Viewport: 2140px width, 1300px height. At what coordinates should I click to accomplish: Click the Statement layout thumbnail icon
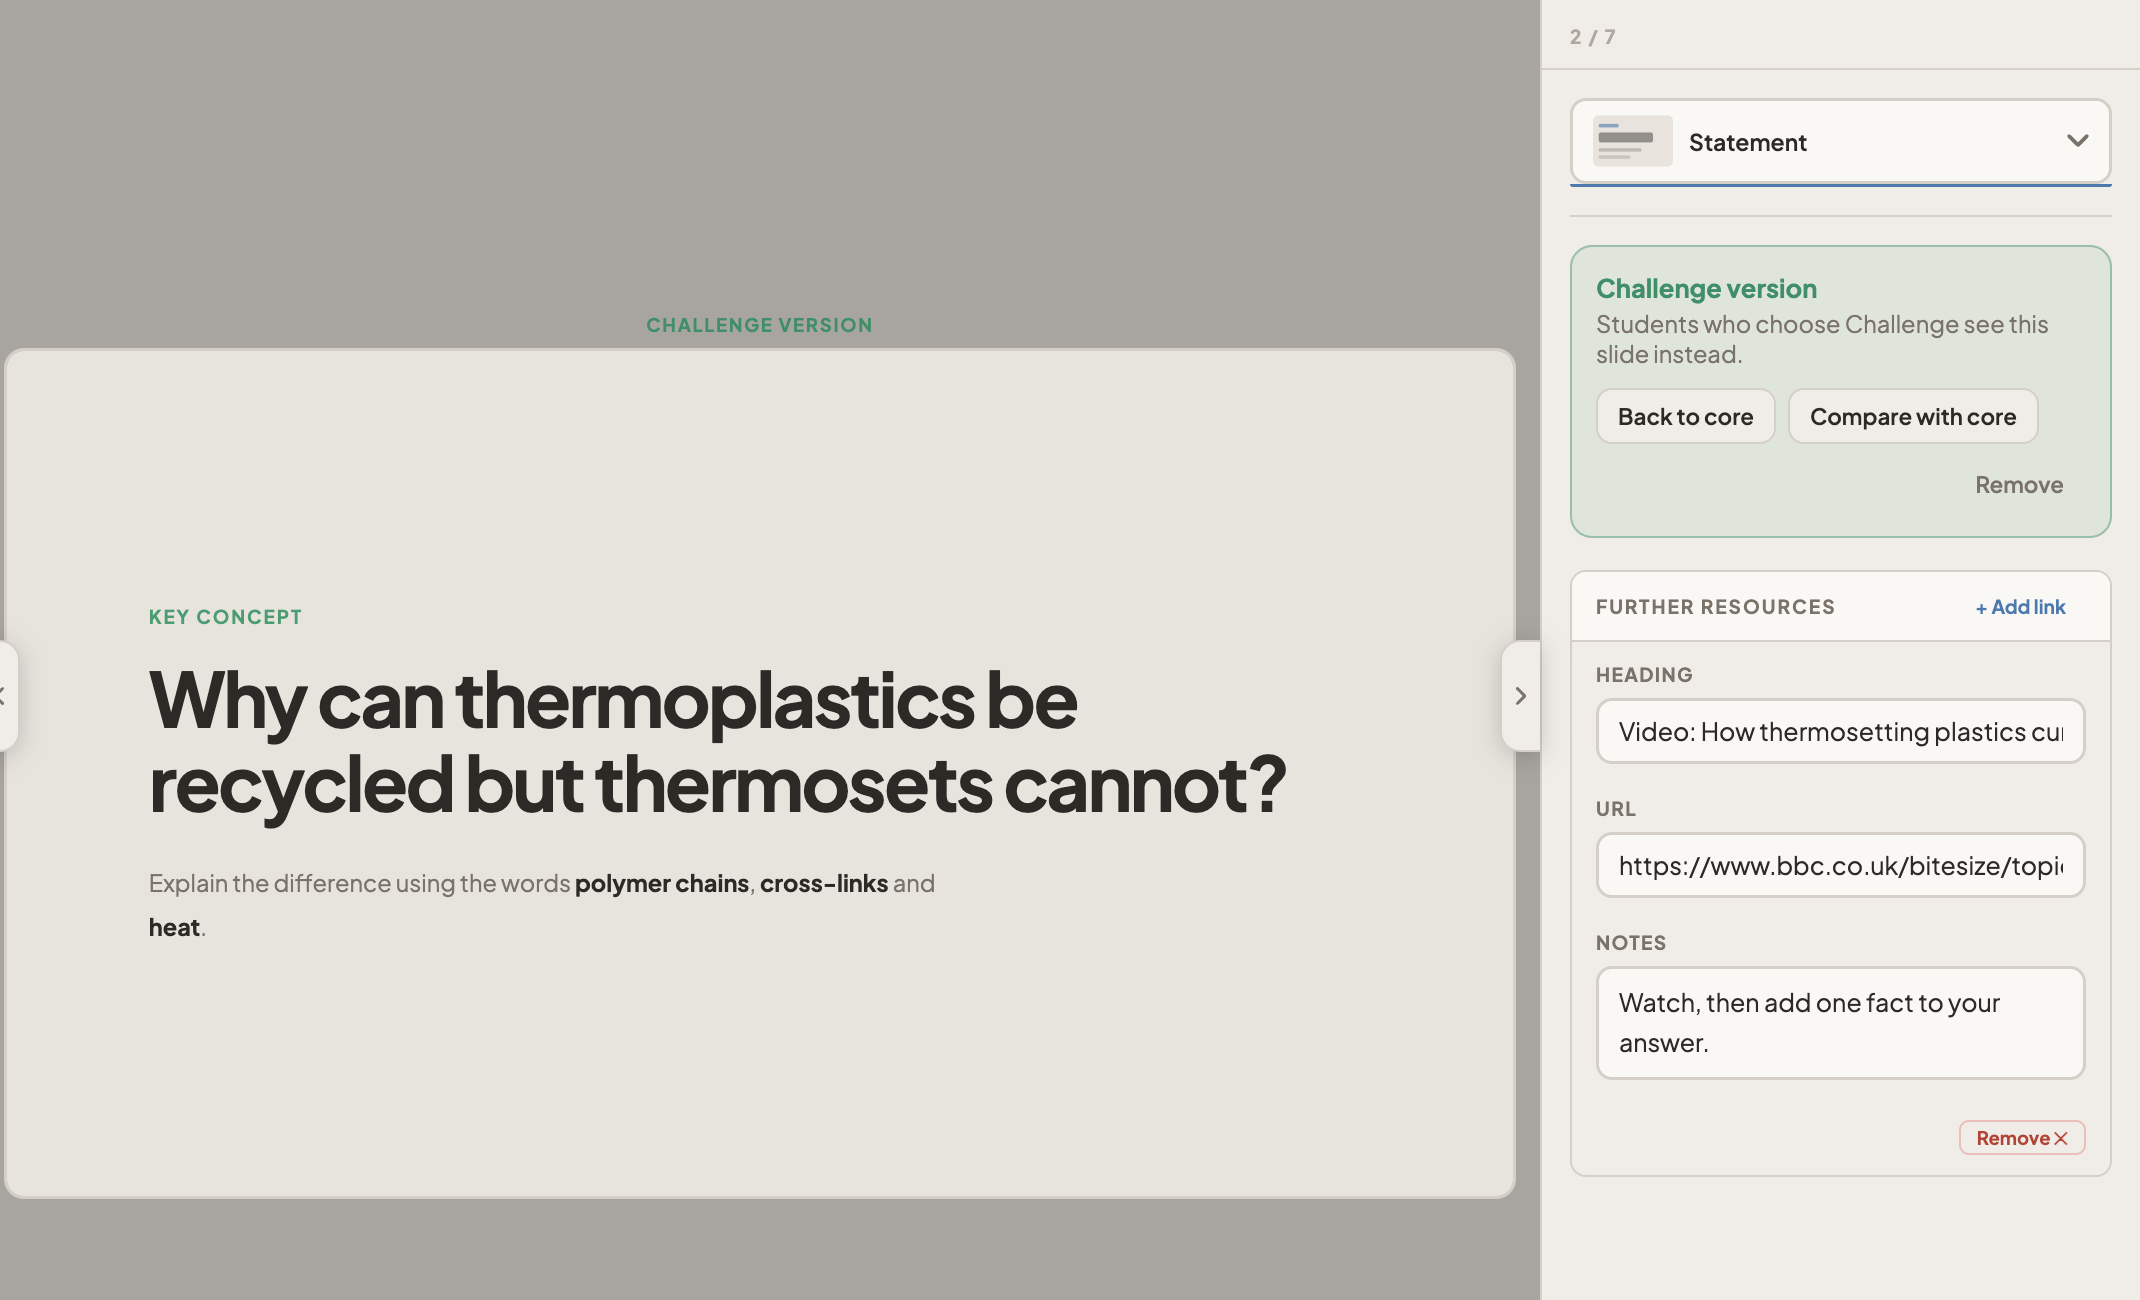1632,141
